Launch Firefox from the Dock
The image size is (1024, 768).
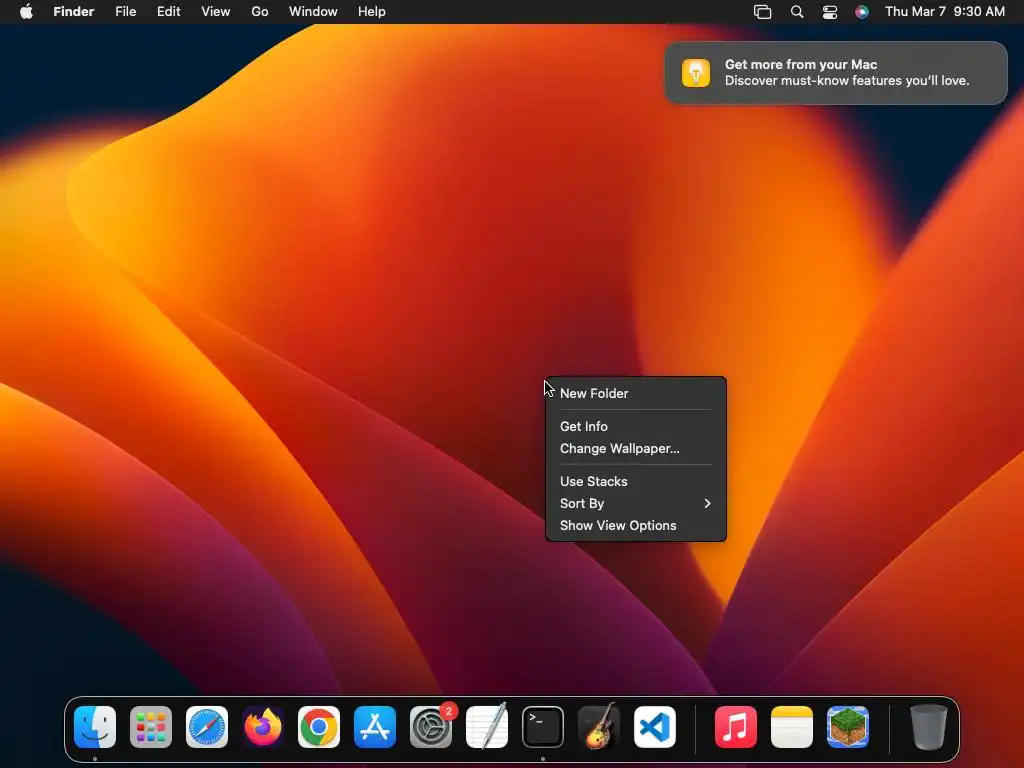[263, 726]
